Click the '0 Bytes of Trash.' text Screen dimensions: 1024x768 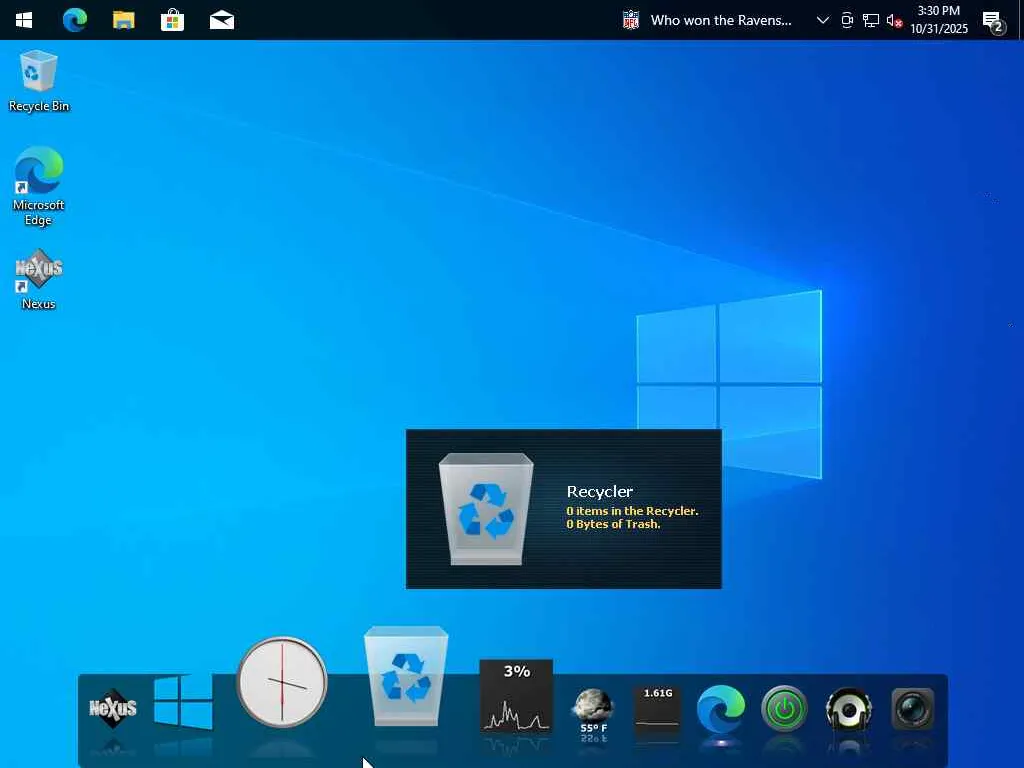613,524
